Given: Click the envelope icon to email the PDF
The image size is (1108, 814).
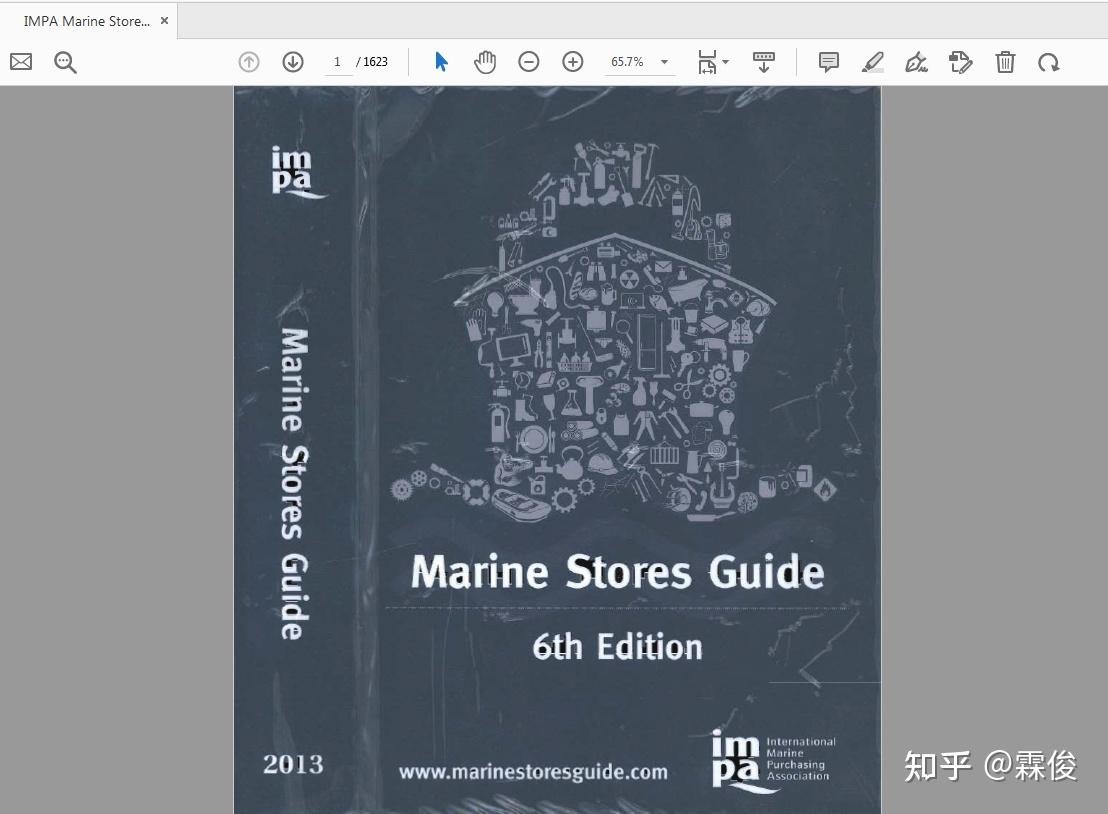Looking at the screenshot, I should pyautogui.click(x=20, y=61).
